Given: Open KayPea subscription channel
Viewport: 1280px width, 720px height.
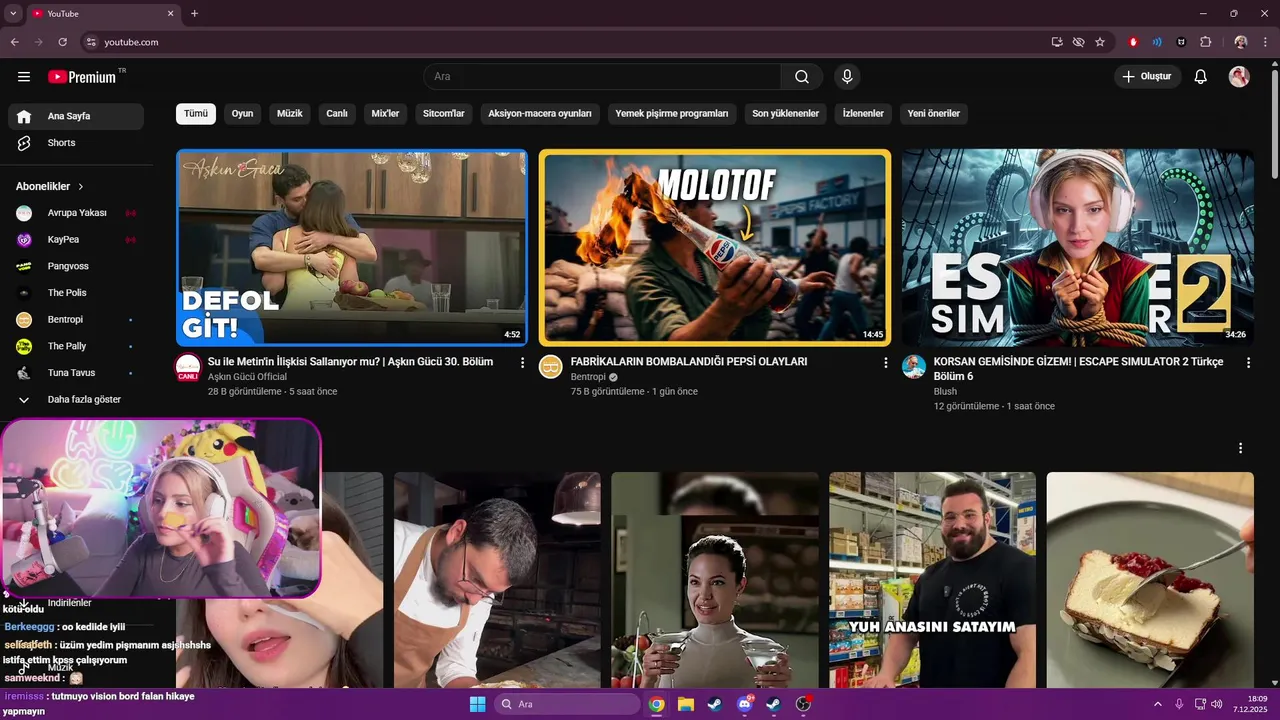Looking at the screenshot, I should [x=76, y=240].
